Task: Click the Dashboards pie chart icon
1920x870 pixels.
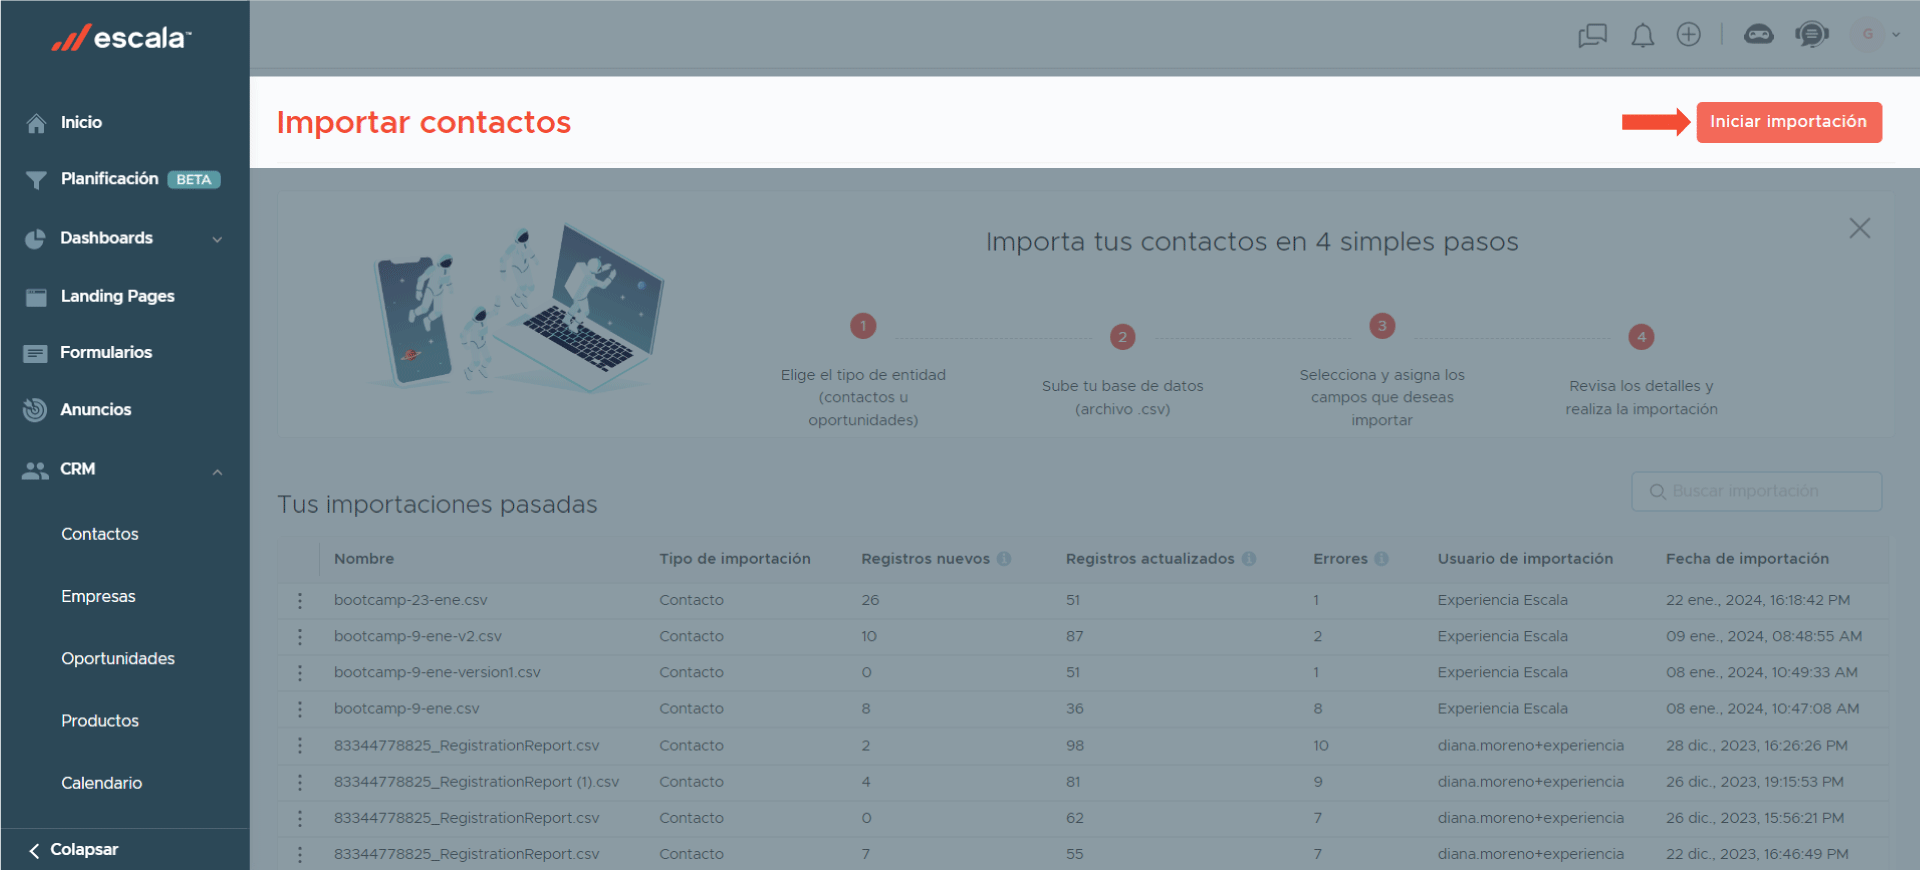Action: [35, 239]
